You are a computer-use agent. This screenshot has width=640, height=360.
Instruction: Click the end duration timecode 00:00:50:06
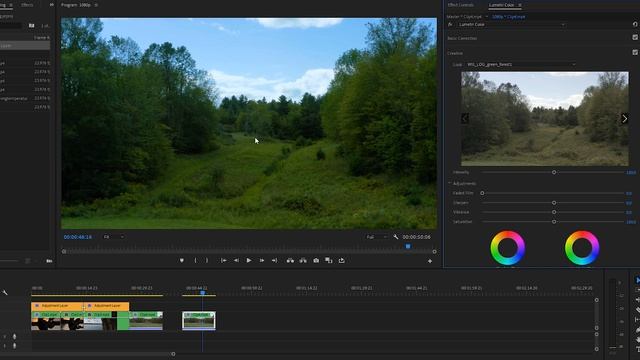[416, 237]
